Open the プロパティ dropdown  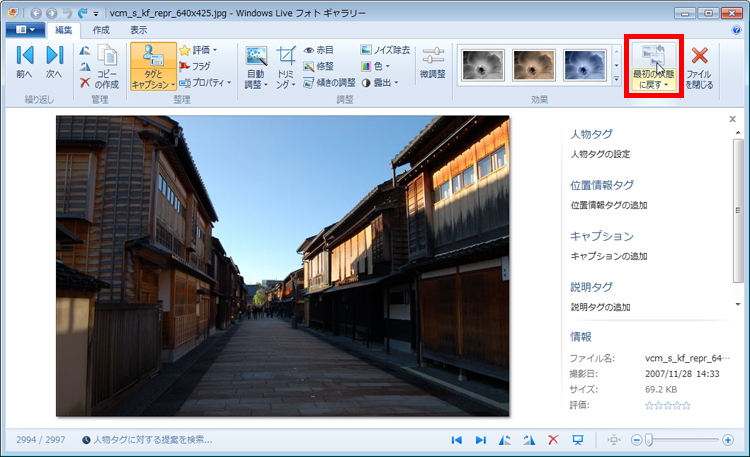[205, 83]
